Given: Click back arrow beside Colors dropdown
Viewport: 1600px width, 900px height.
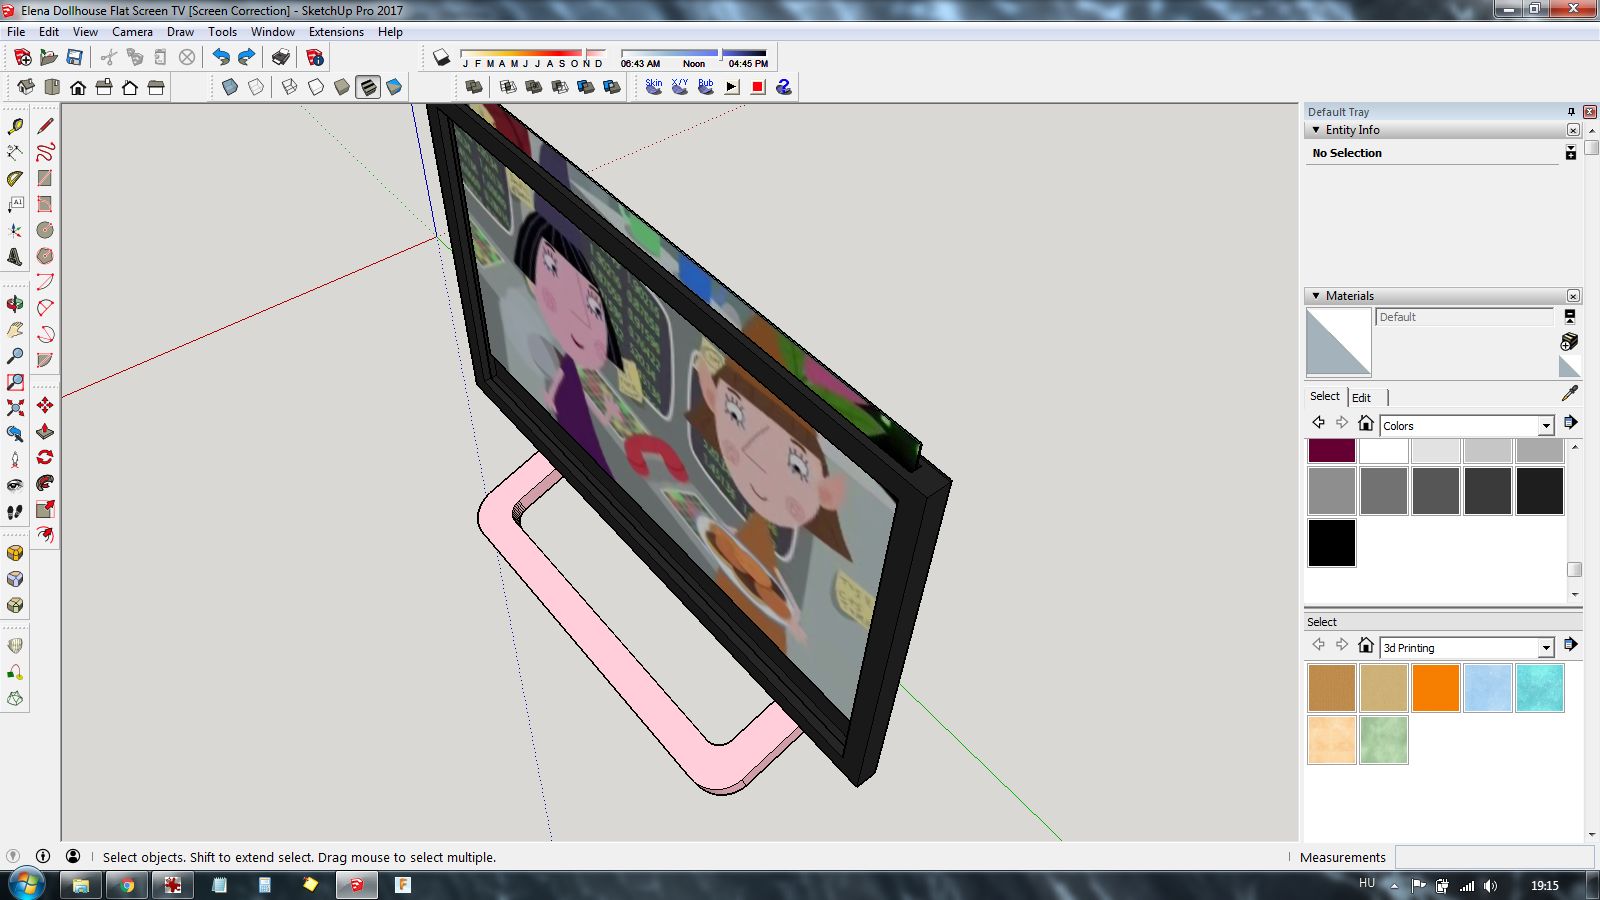Looking at the screenshot, I should (x=1319, y=423).
